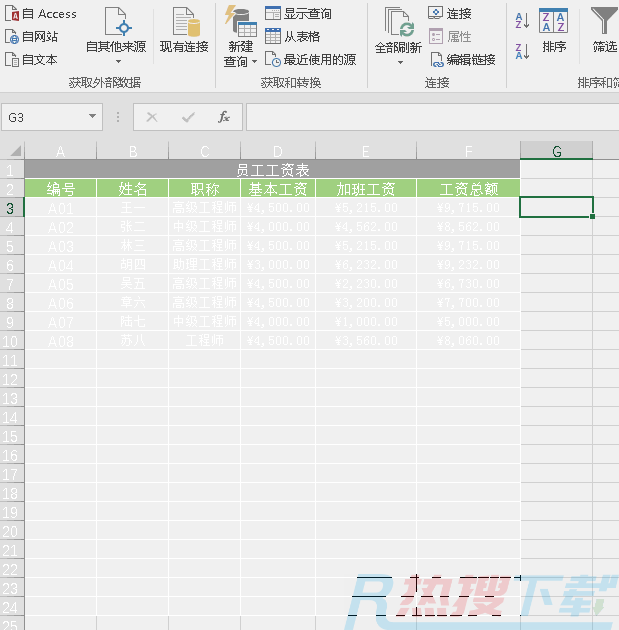The height and width of the screenshot is (630, 619).
Task: Sort ascending A to Z
Action: click(x=523, y=20)
